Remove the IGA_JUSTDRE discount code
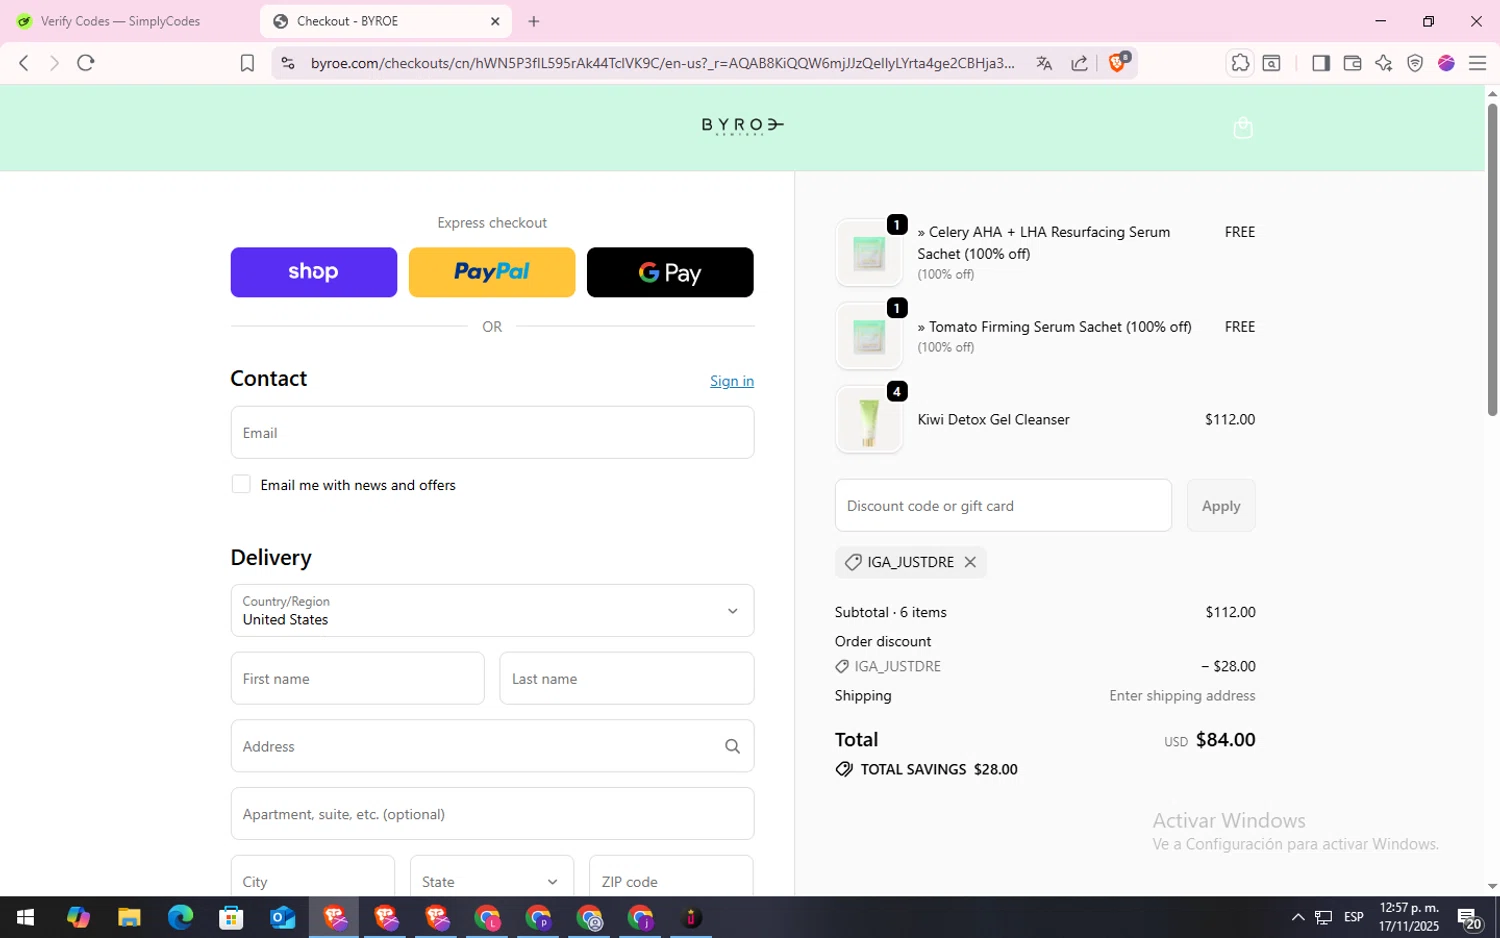 pyautogui.click(x=970, y=562)
